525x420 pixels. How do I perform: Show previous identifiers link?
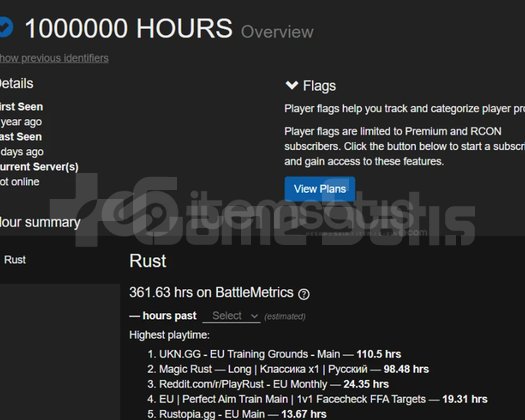[54, 58]
